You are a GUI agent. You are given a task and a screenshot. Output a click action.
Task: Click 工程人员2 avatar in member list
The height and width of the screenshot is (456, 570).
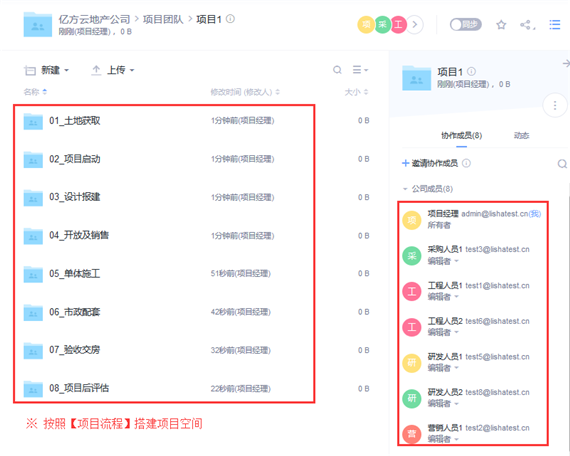412,327
